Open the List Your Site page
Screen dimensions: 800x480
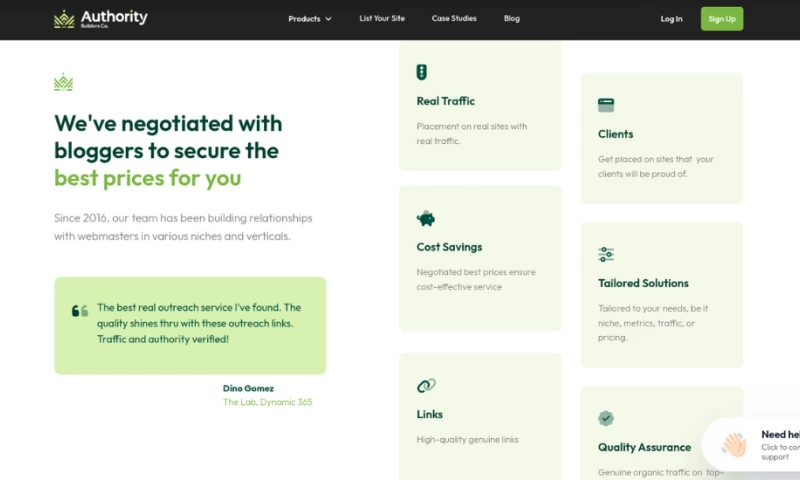[380, 19]
